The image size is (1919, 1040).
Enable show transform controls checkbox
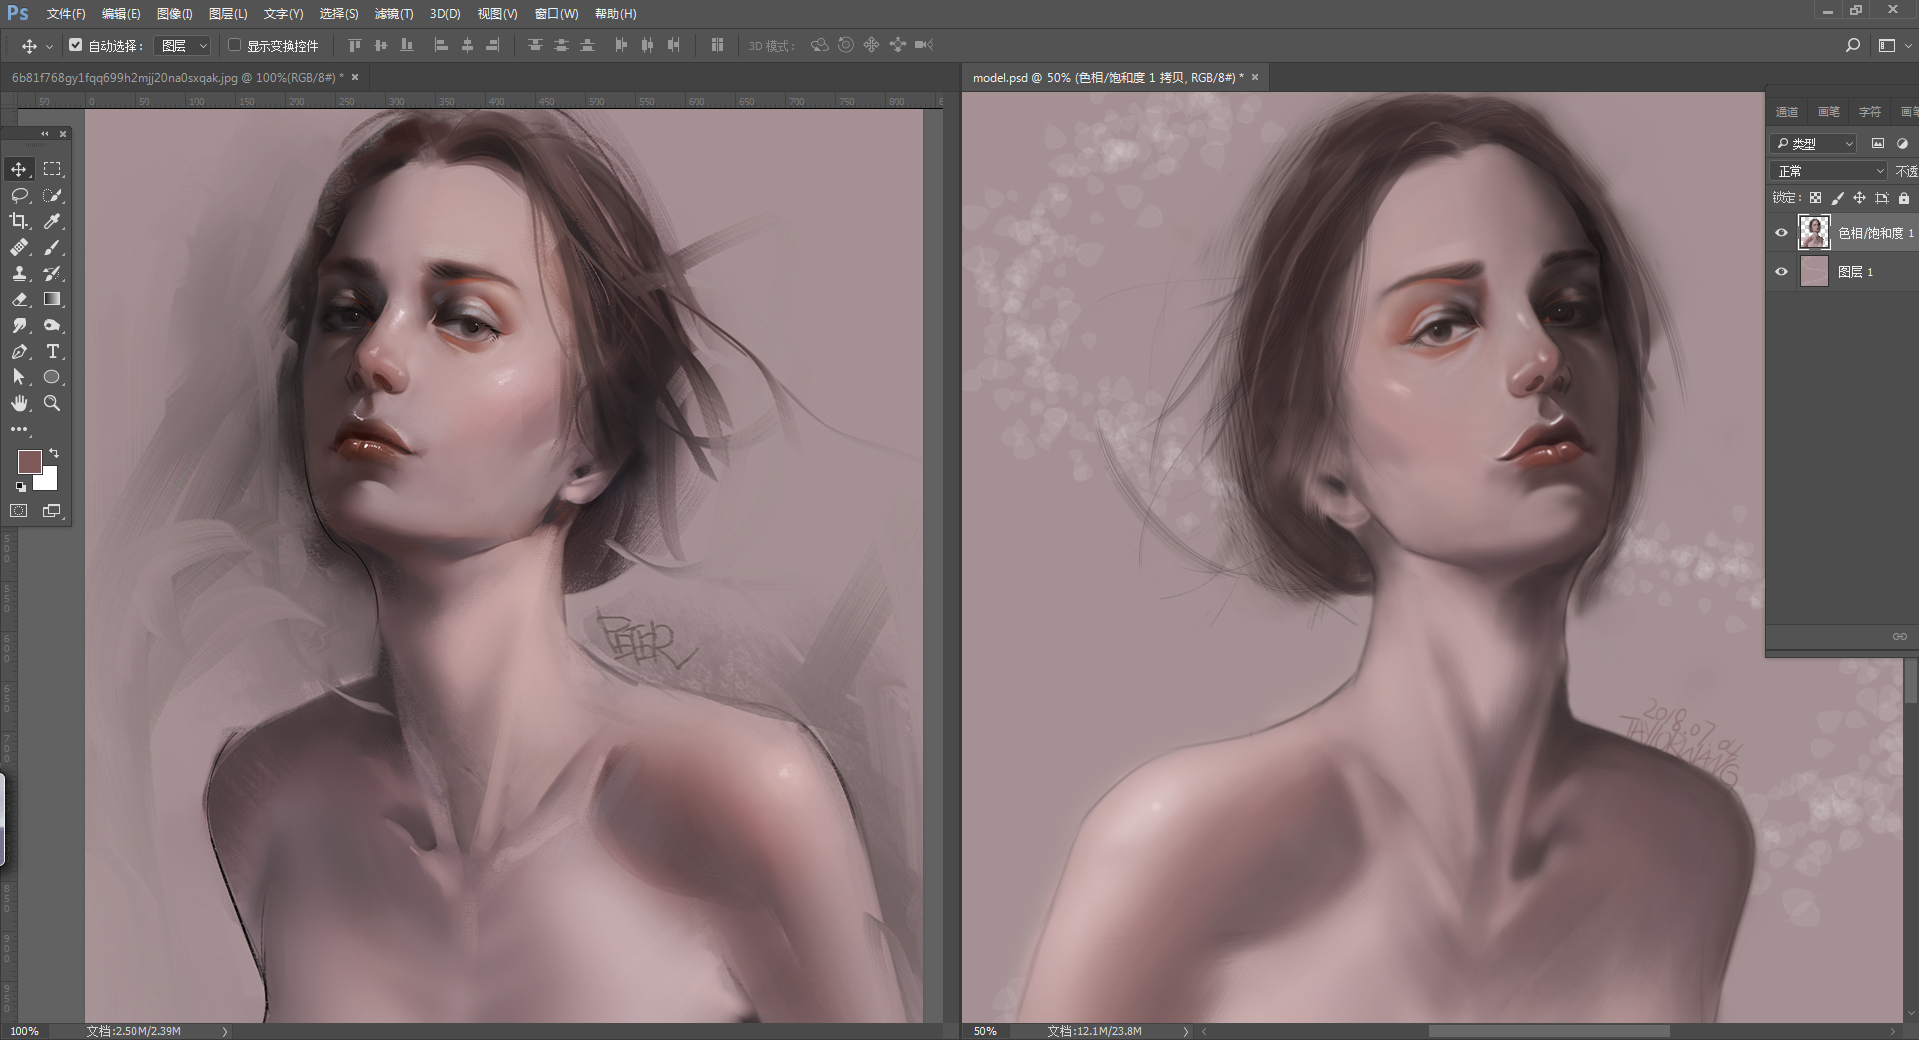tap(235, 45)
